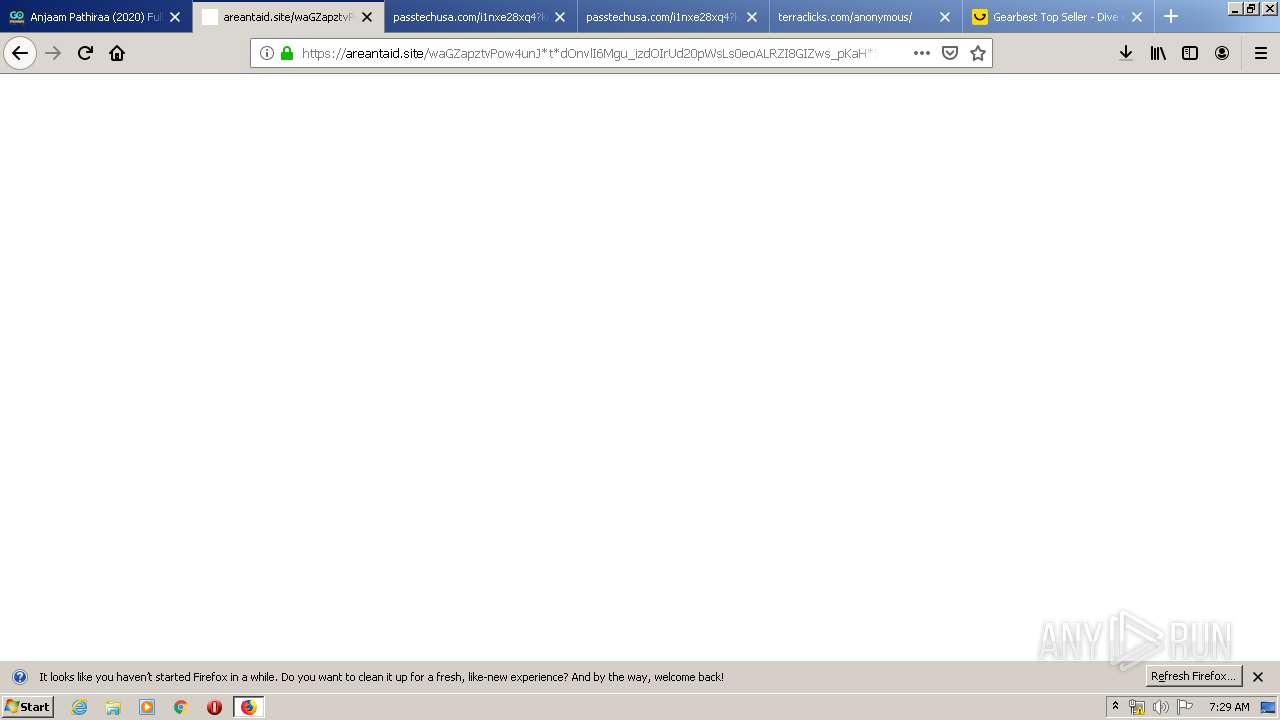Click the forward navigation arrow
Screen dimensions: 1280x720
(x=53, y=53)
